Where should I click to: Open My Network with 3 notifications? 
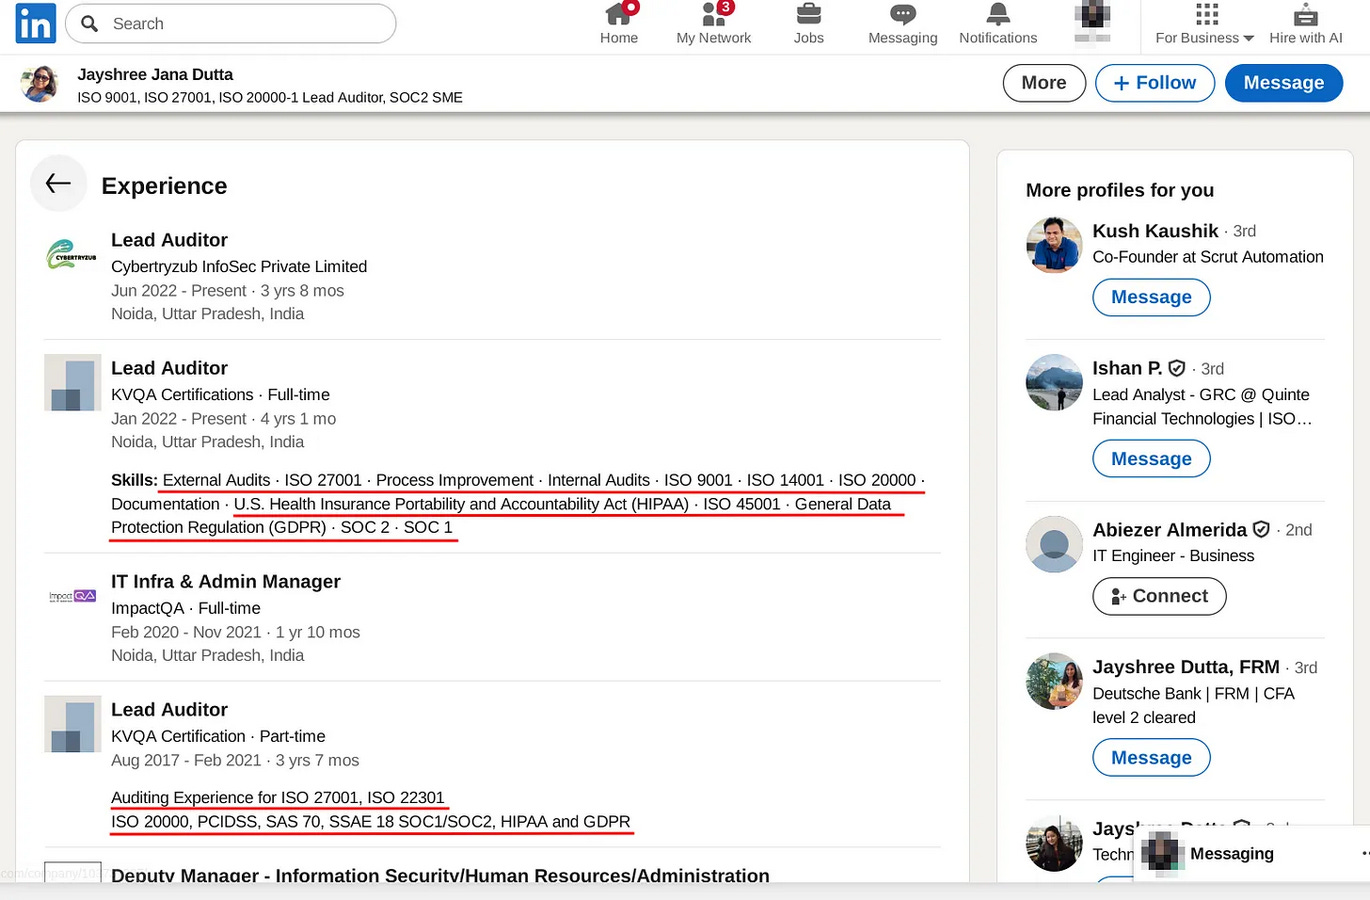(x=713, y=24)
